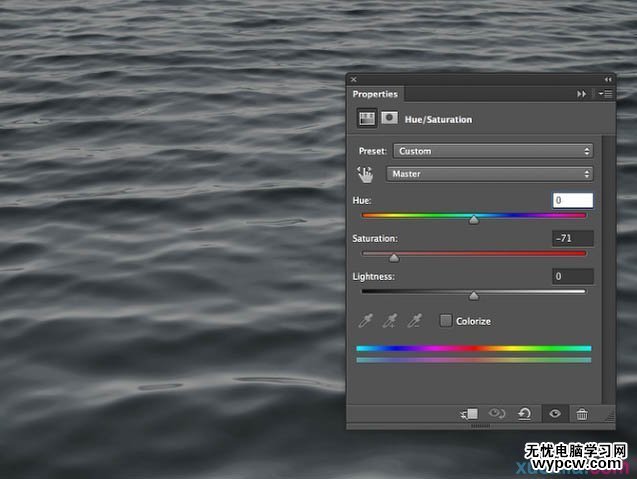637x479 pixels.
Task: Select the eyedropper tool
Action: click(366, 321)
